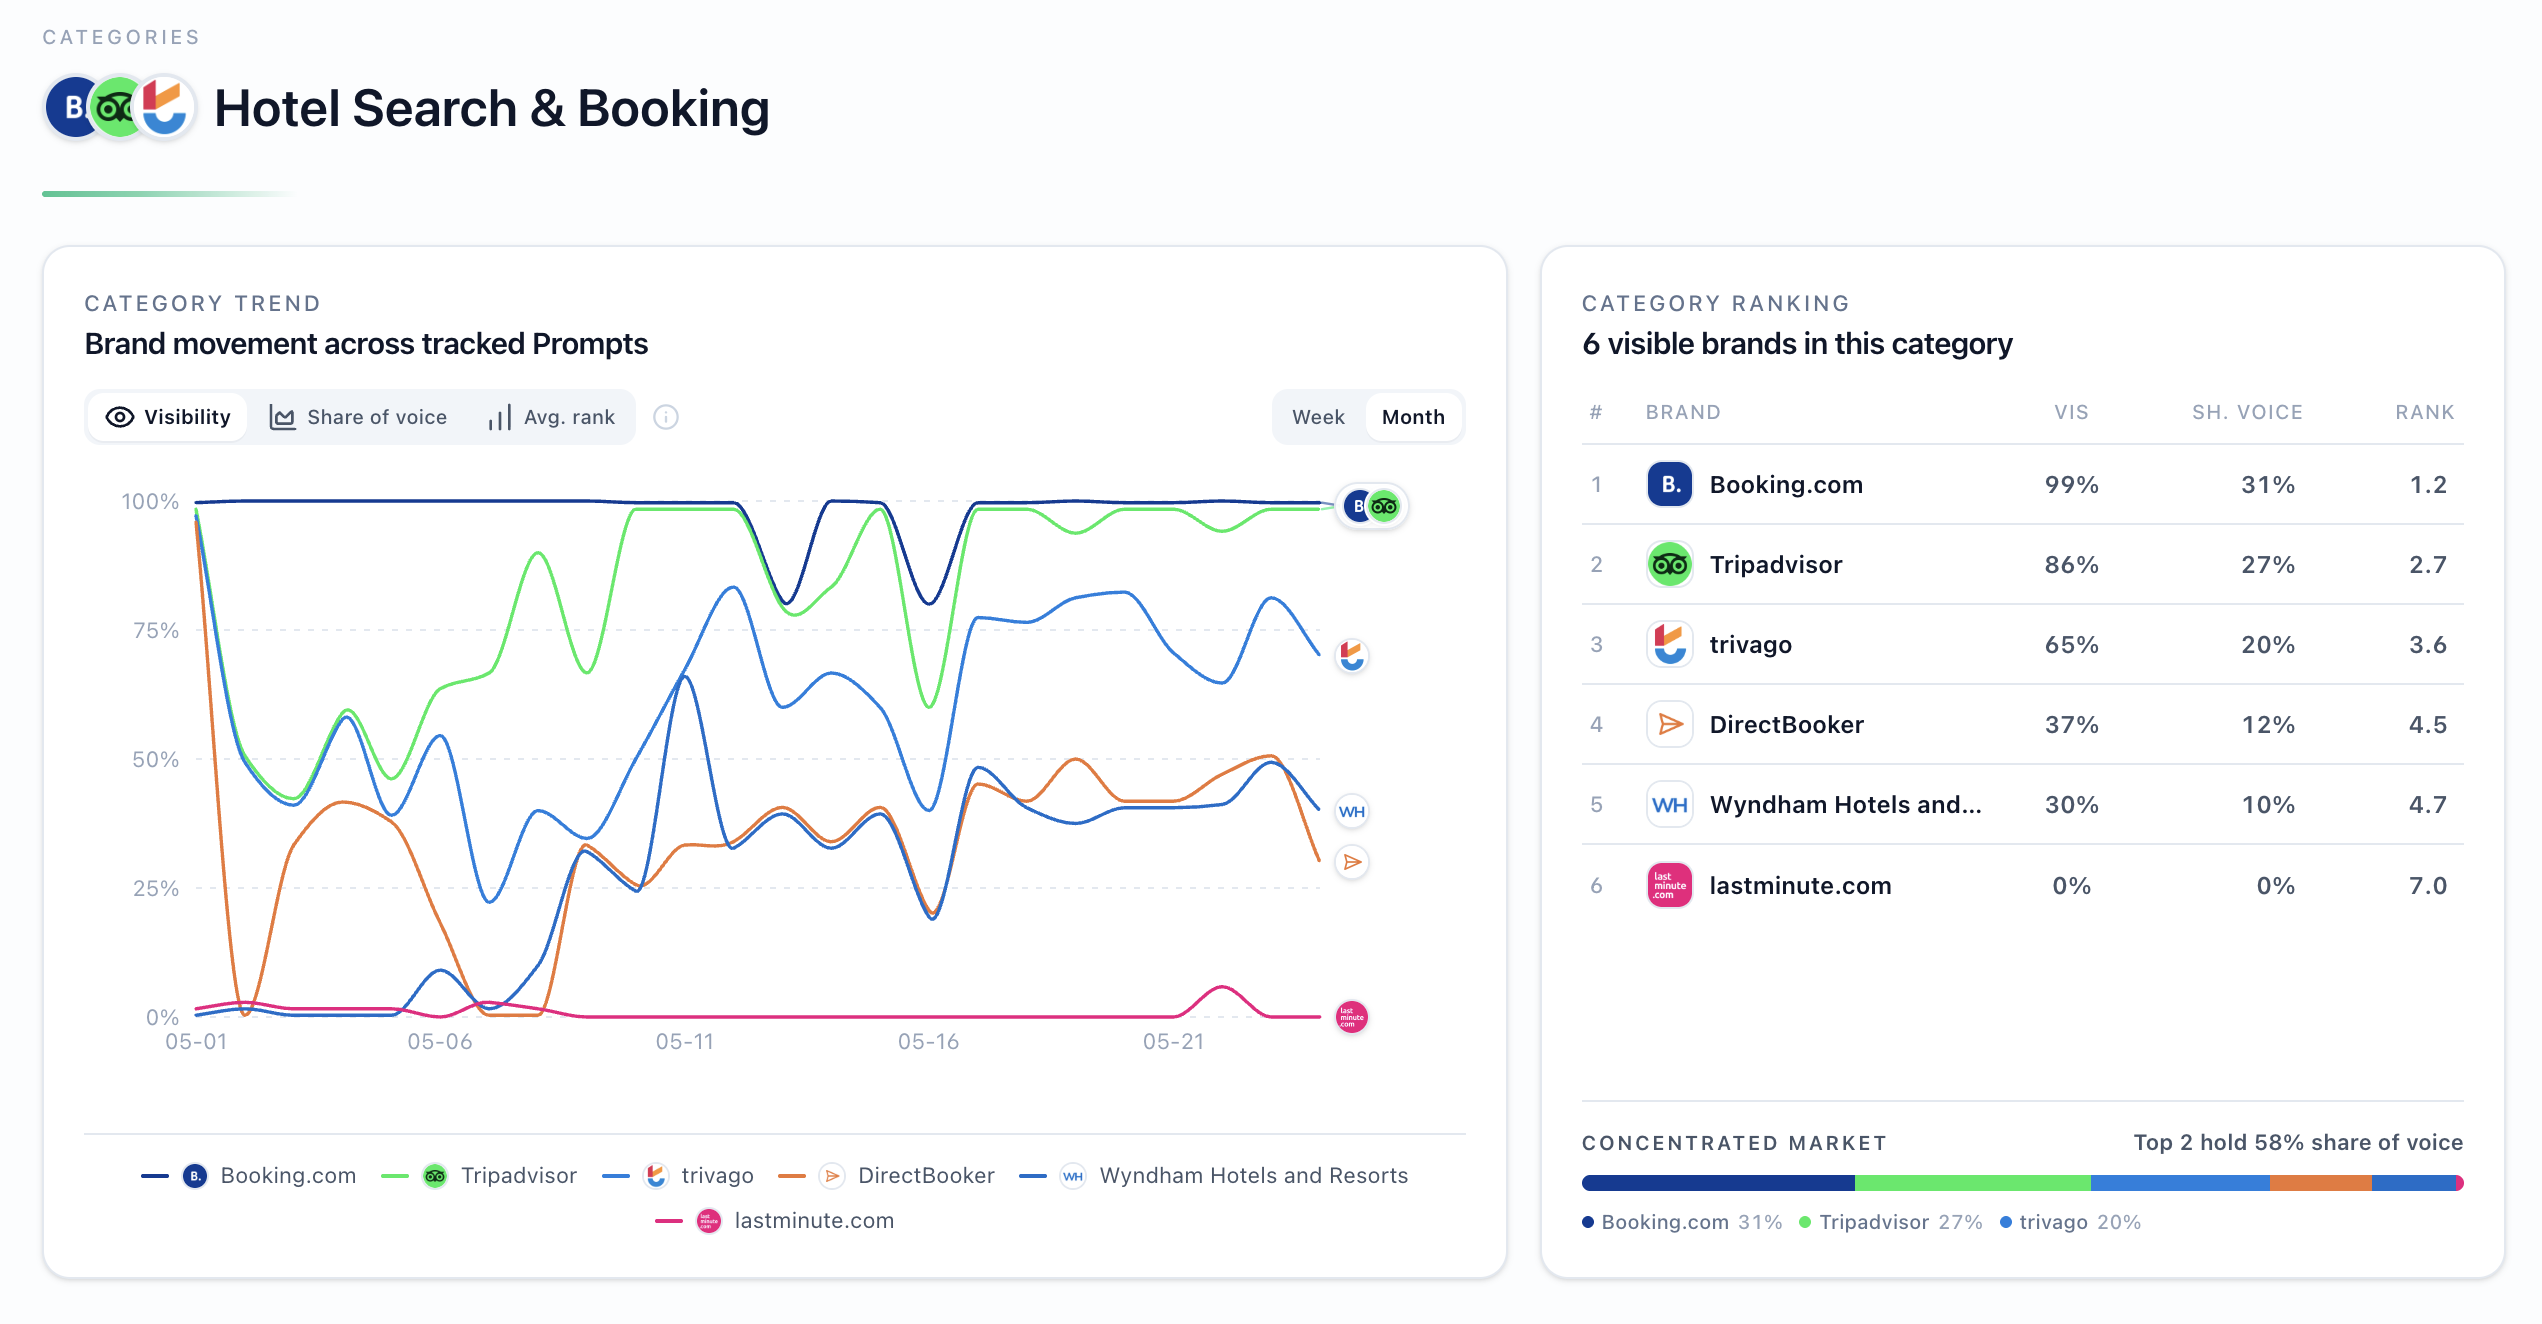Viewport: 2542px width, 1324px height.
Task: Click lastminute.com 7.0 rank value
Action: coord(2427,886)
